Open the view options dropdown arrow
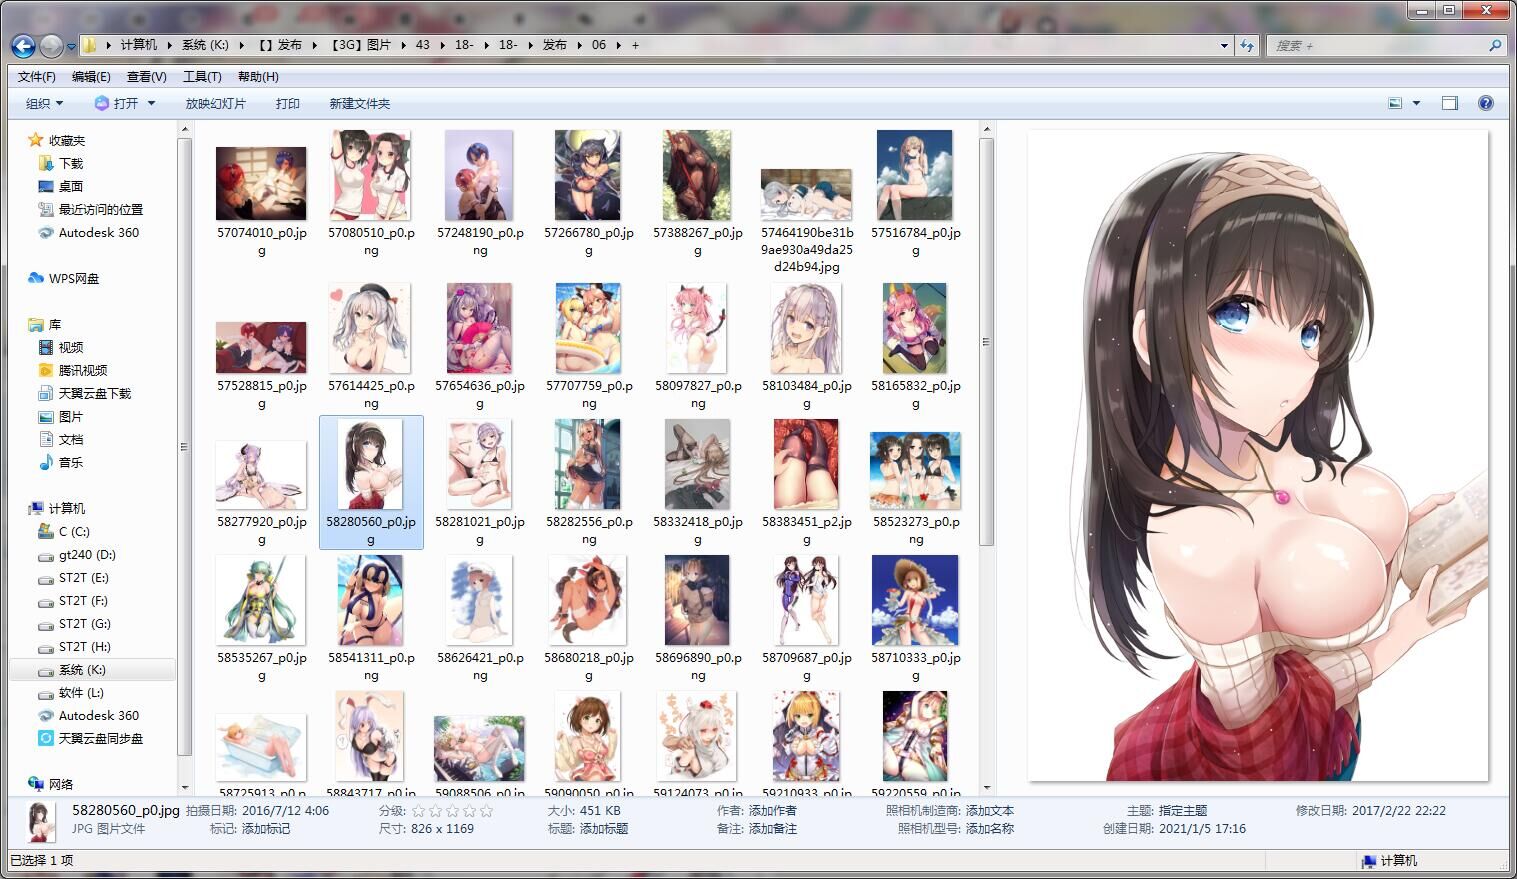The image size is (1517, 879). (x=1416, y=104)
